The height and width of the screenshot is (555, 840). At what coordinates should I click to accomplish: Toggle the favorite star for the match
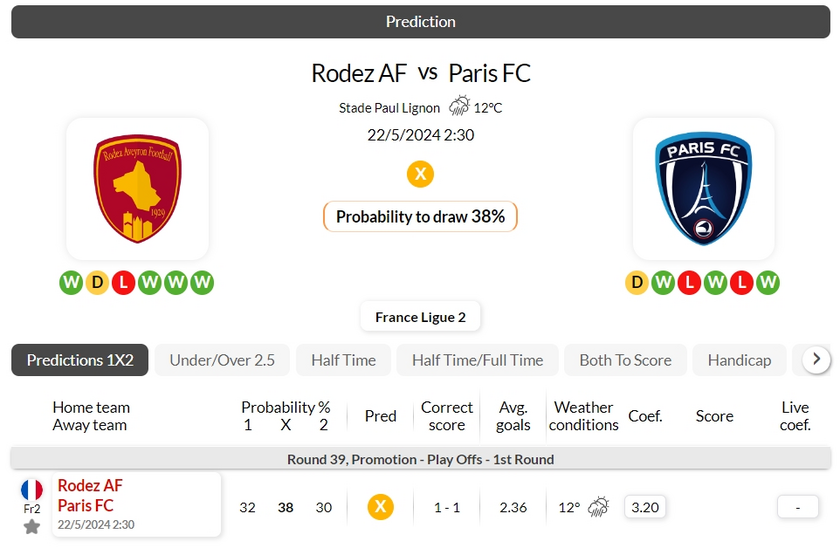pos(32,526)
